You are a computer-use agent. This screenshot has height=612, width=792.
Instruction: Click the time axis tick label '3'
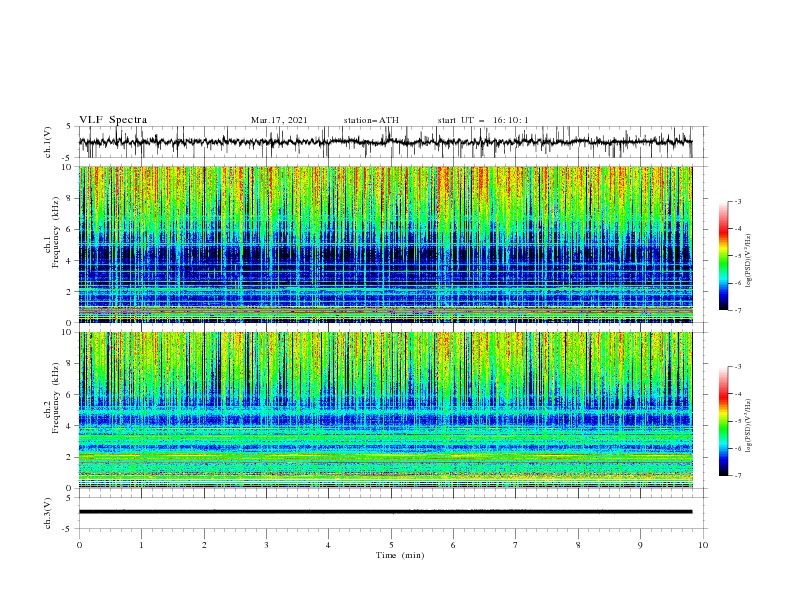(x=266, y=545)
